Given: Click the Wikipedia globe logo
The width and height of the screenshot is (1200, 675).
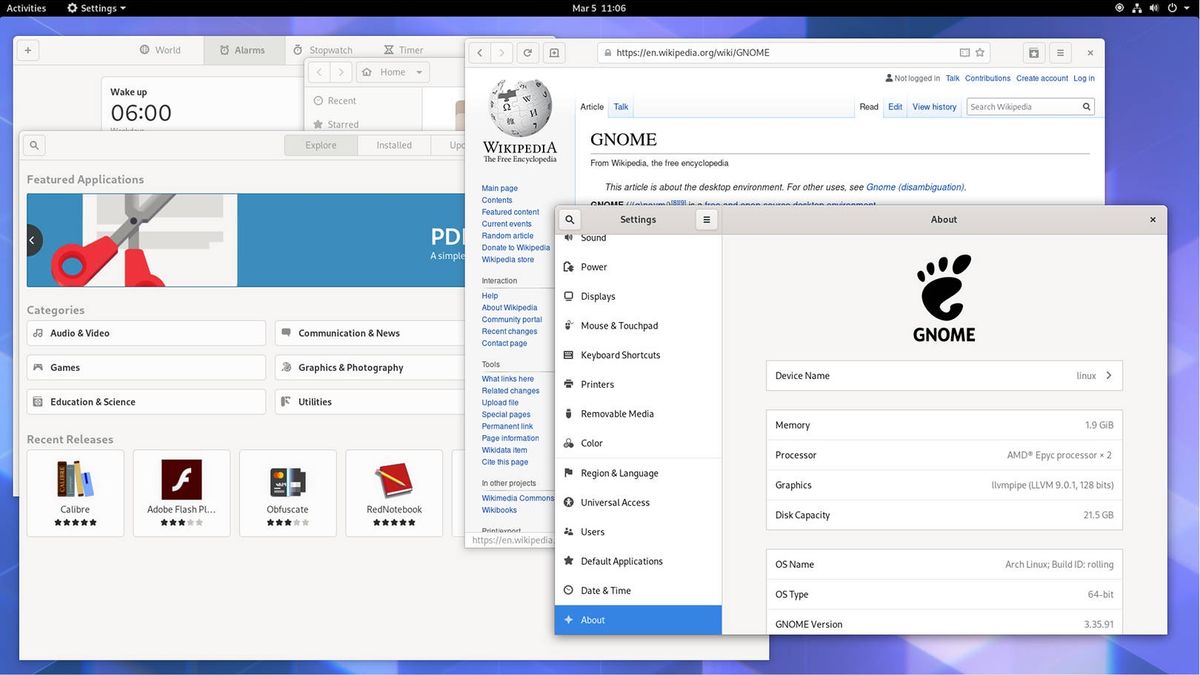Looking at the screenshot, I should pos(519,108).
